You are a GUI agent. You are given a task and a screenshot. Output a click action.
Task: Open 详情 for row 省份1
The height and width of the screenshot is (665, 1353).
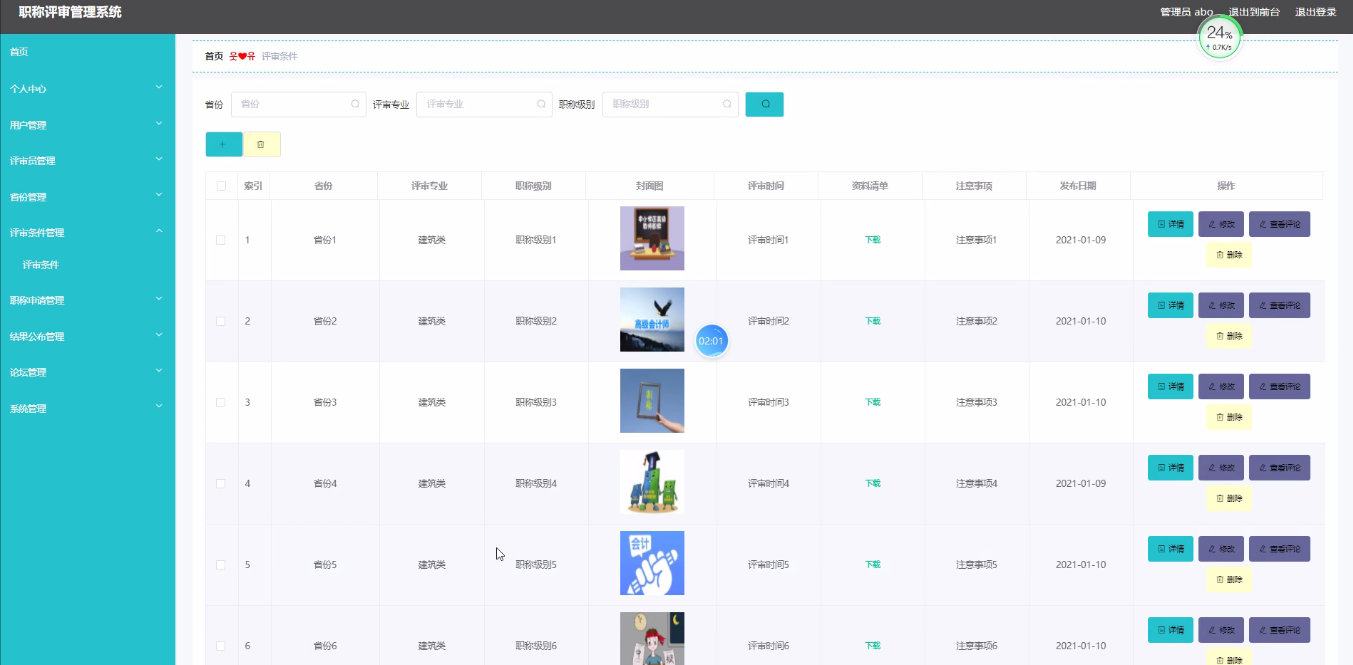click(x=1170, y=224)
